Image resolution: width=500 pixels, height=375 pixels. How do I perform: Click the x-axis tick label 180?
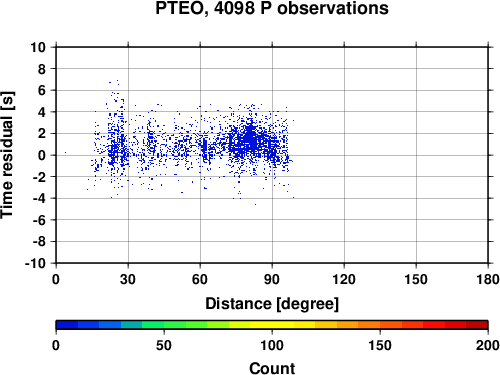click(488, 279)
